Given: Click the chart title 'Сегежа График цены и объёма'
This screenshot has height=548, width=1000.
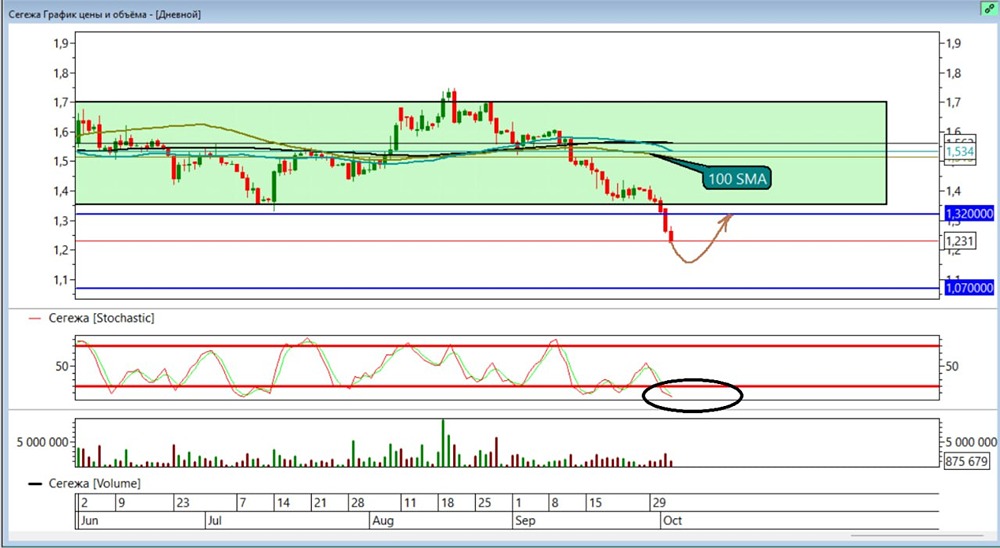Looking at the screenshot, I should coord(76,14).
